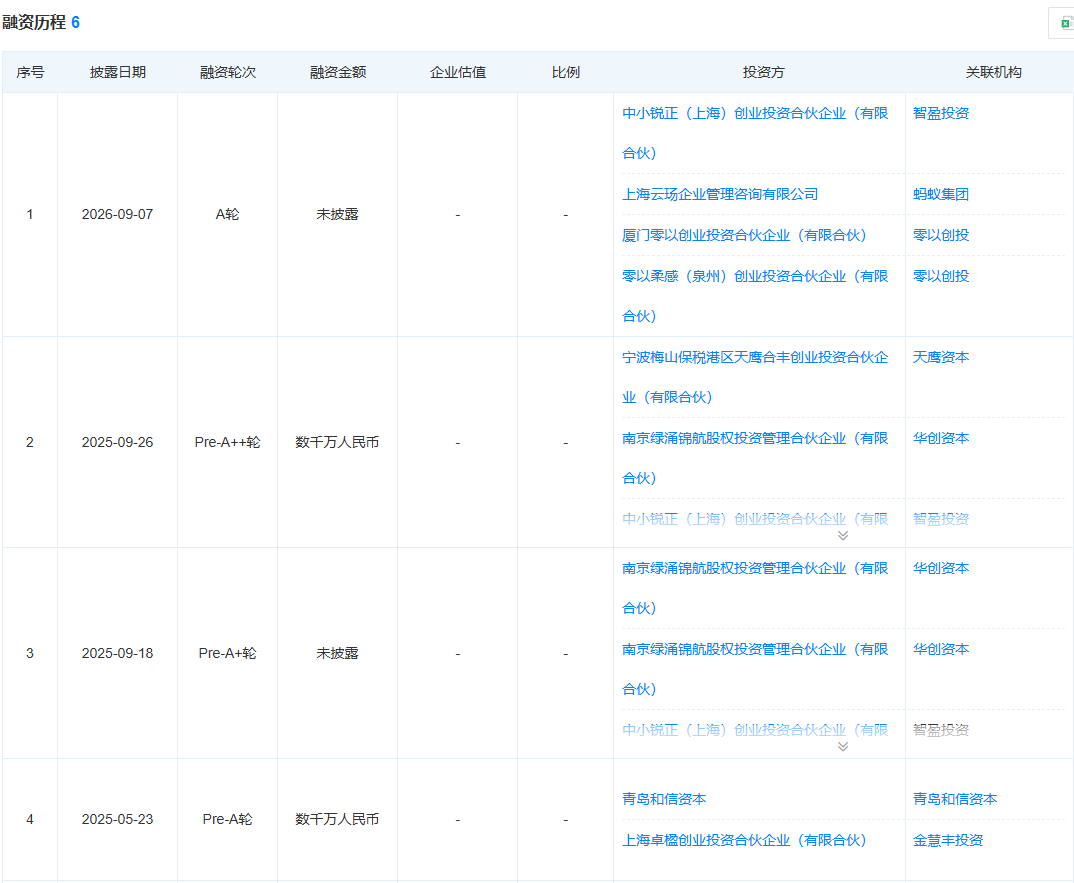Click the 披露日期 column header
The image size is (1074, 883).
click(118, 73)
